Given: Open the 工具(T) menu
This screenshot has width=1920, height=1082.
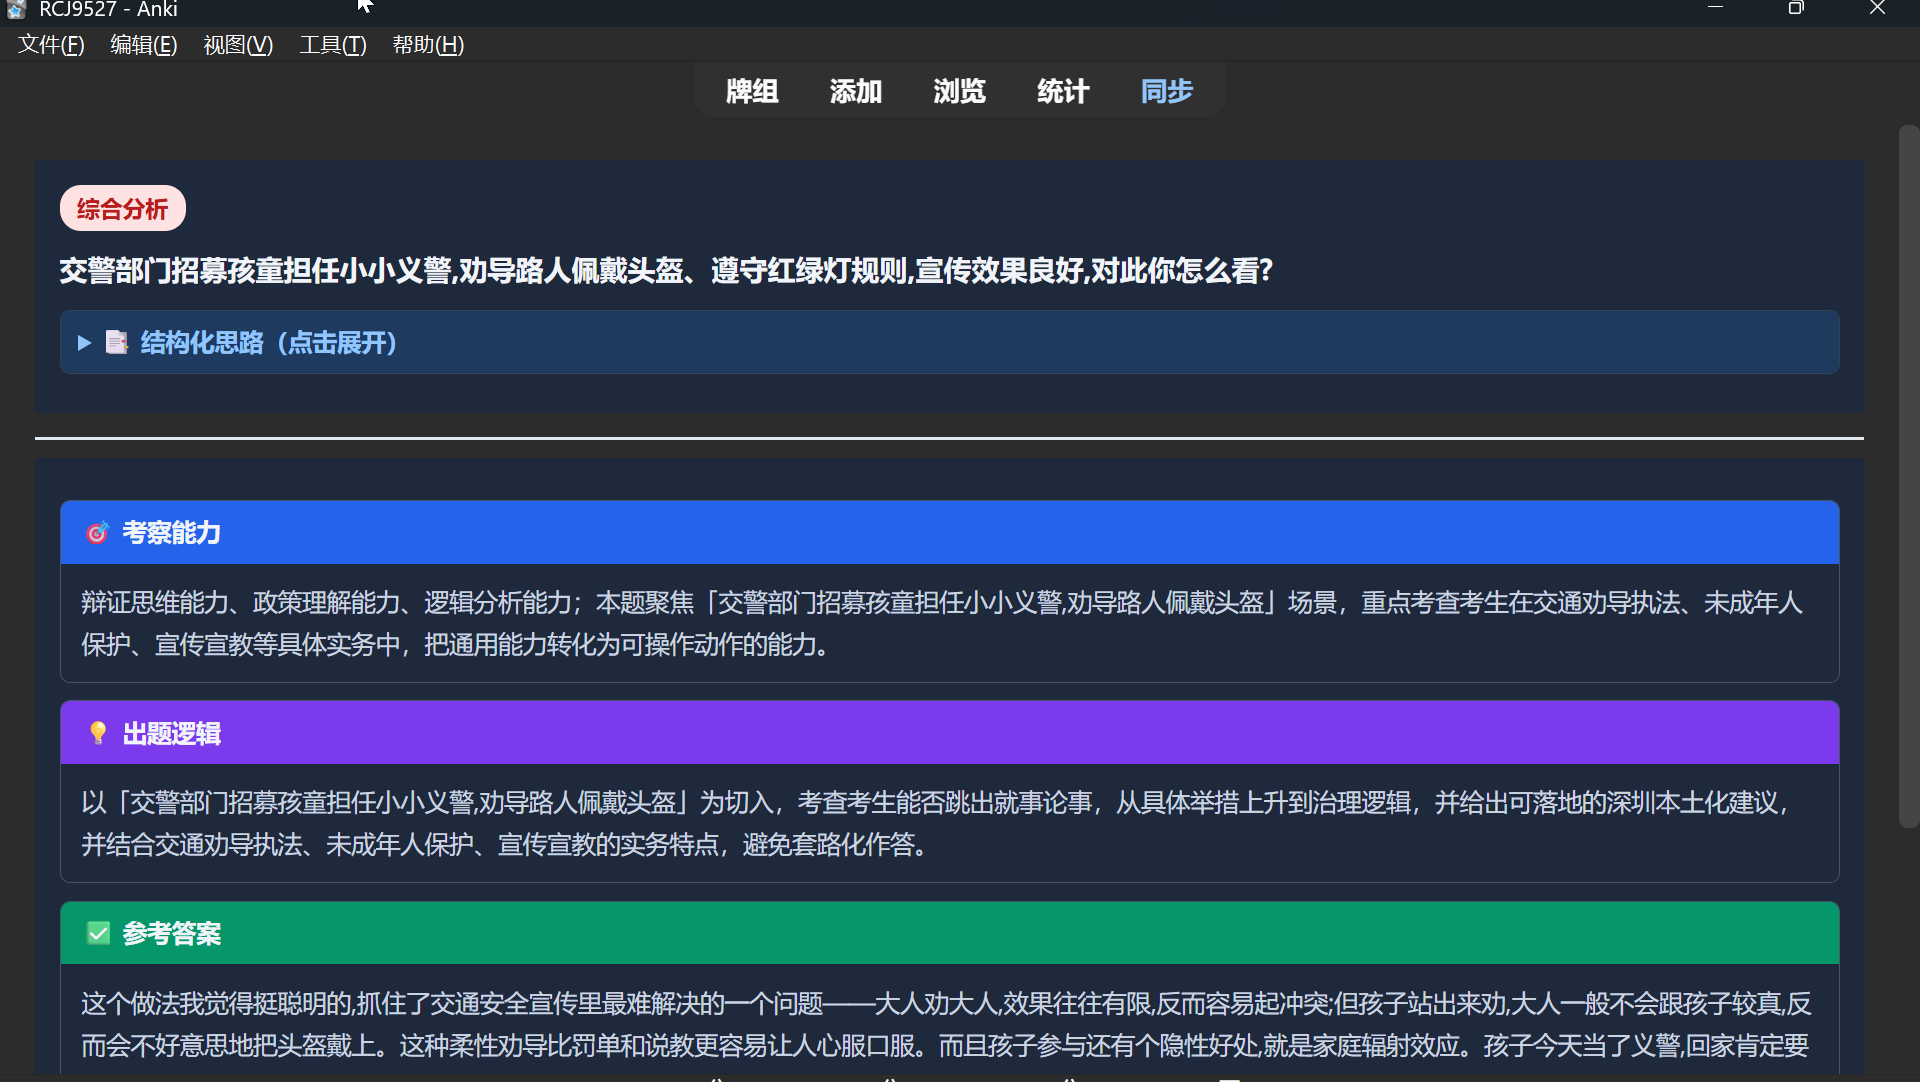Looking at the screenshot, I should click(333, 45).
